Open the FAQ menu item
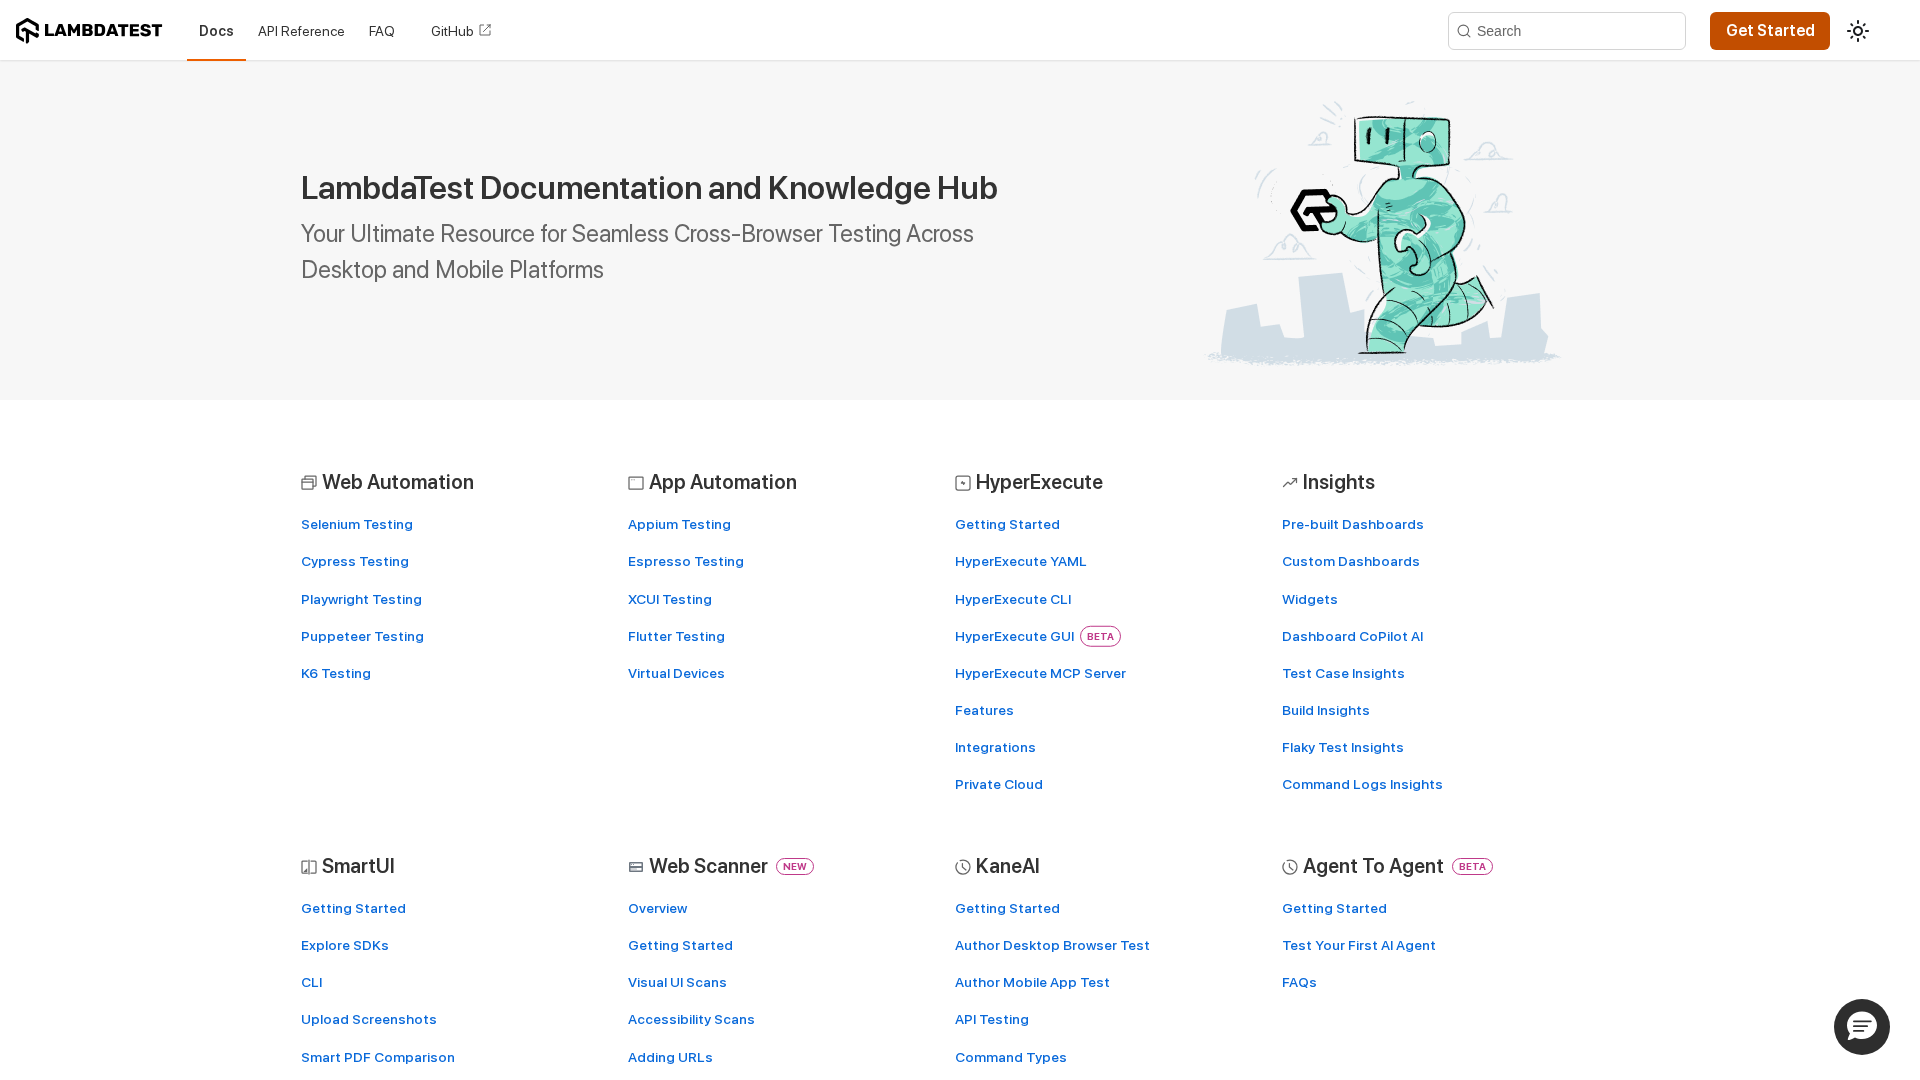The height and width of the screenshot is (1080, 1920). point(381,31)
